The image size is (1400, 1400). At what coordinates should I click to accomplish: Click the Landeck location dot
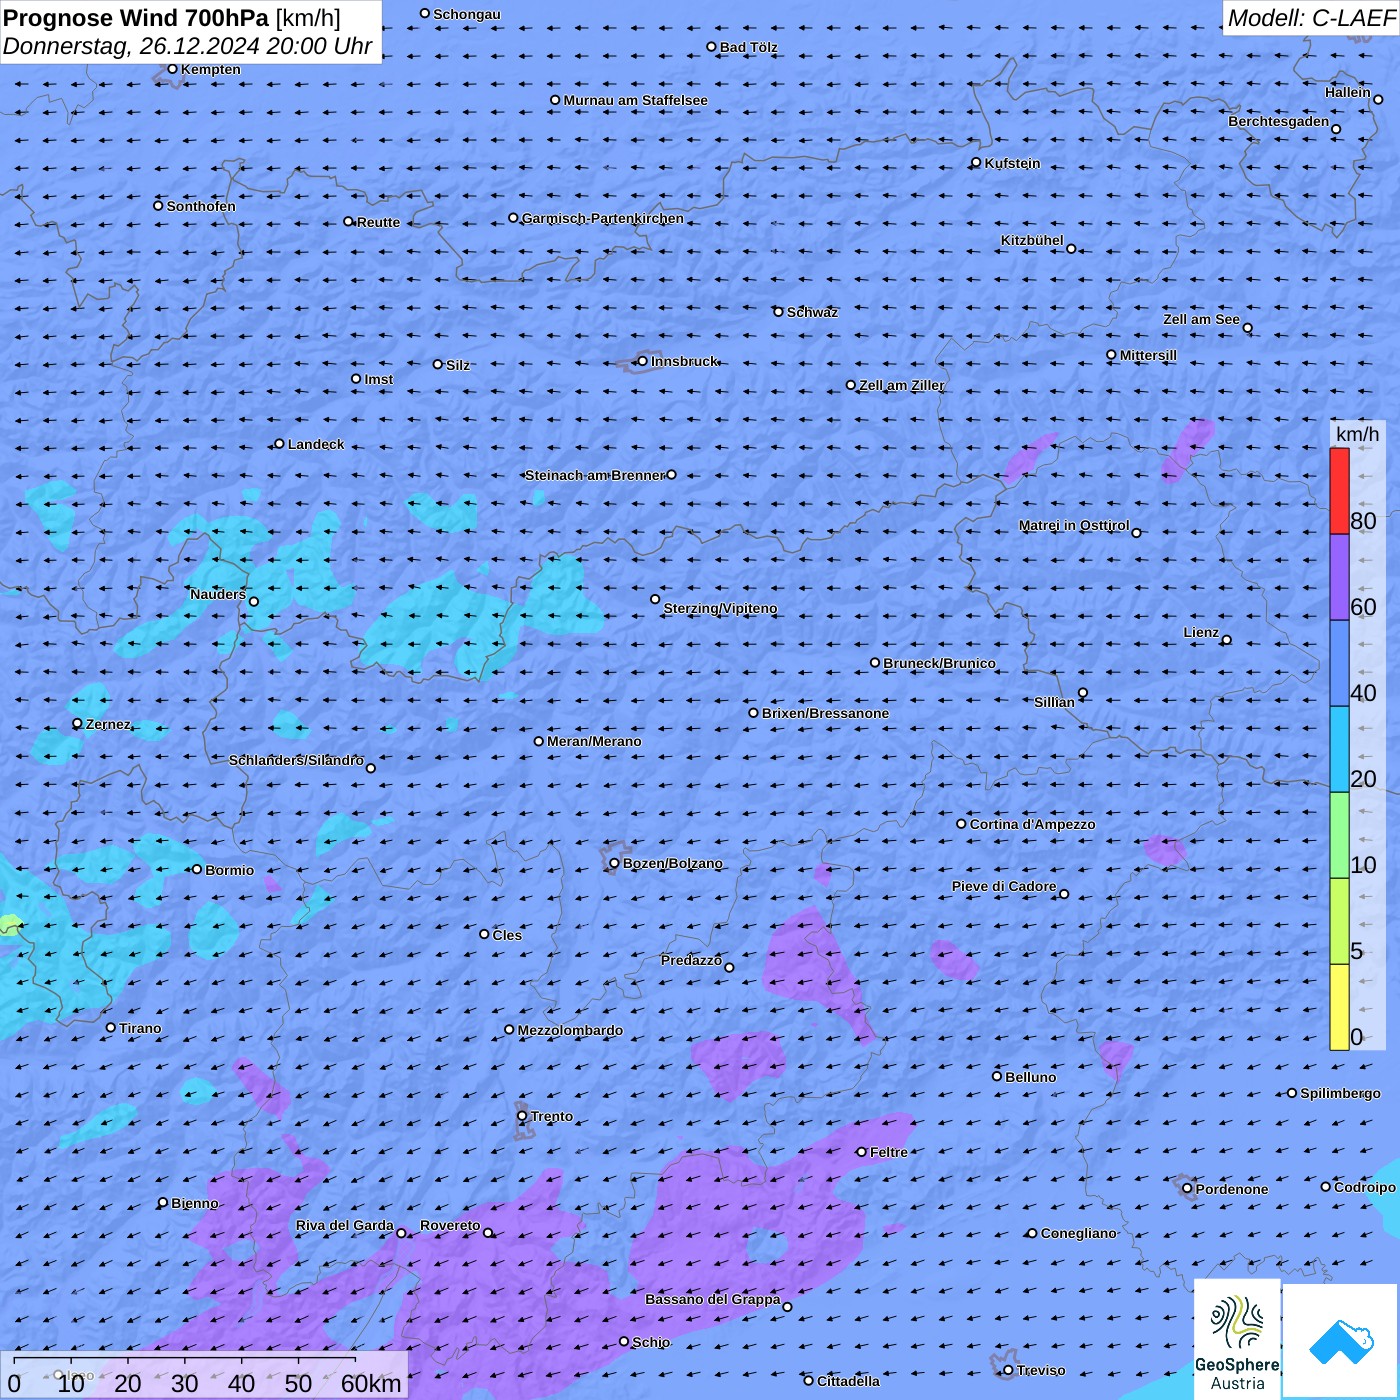tap(279, 444)
